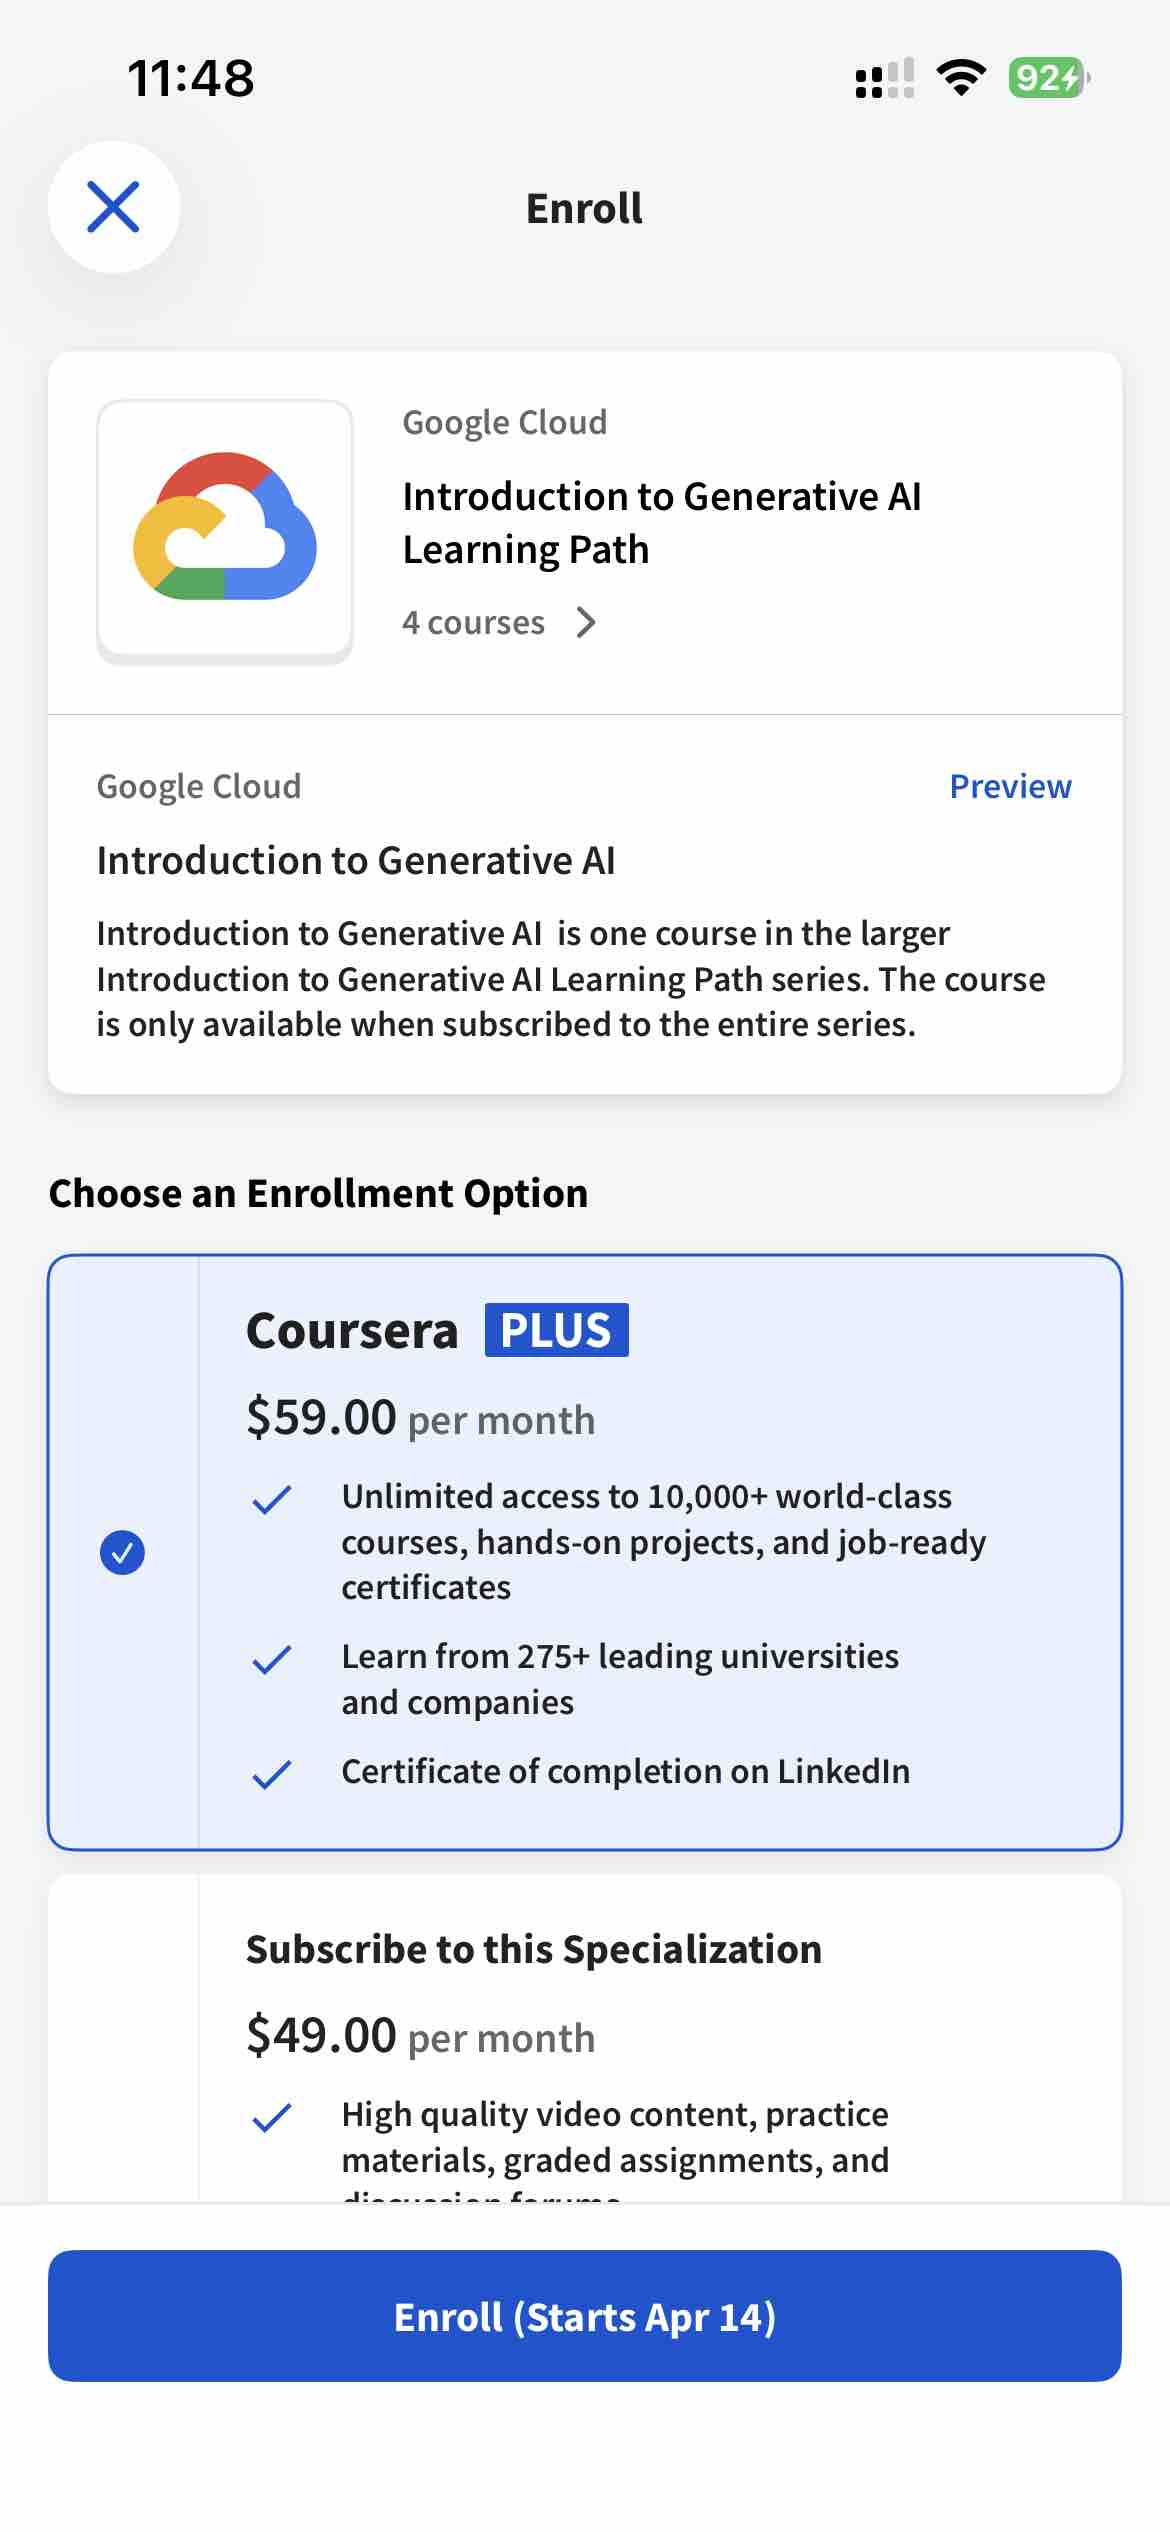
Task: Tap the close X icon
Action: (x=113, y=207)
